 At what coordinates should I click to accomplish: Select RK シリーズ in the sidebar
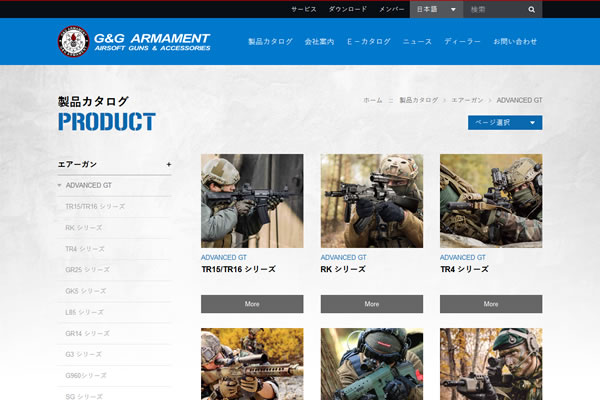(x=83, y=228)
